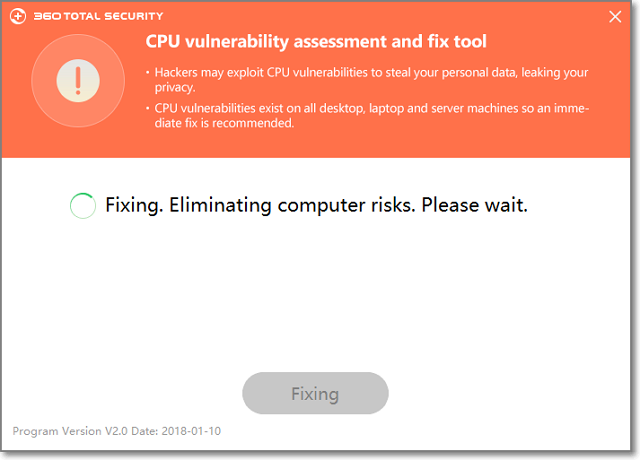Click the blank white area above Fixing button
Screen dimensions: 640x460
pos(316,300)
